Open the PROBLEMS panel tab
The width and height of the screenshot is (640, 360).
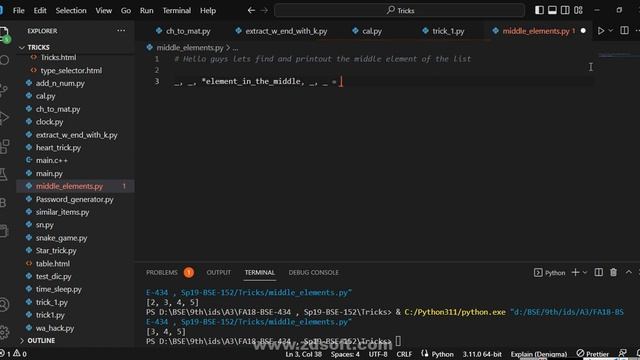click(162, 272)
